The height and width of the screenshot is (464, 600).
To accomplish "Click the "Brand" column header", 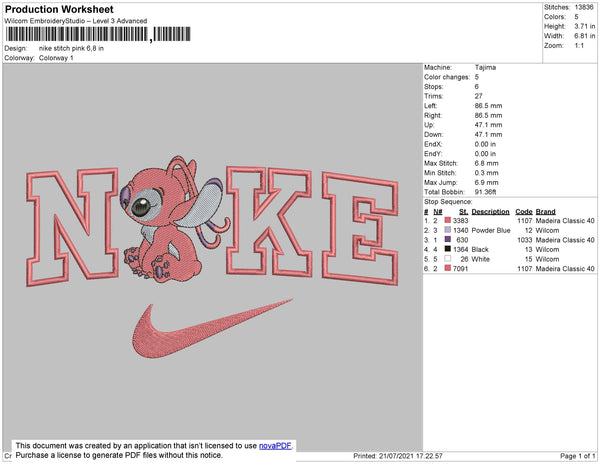I will tap(545, 212).
